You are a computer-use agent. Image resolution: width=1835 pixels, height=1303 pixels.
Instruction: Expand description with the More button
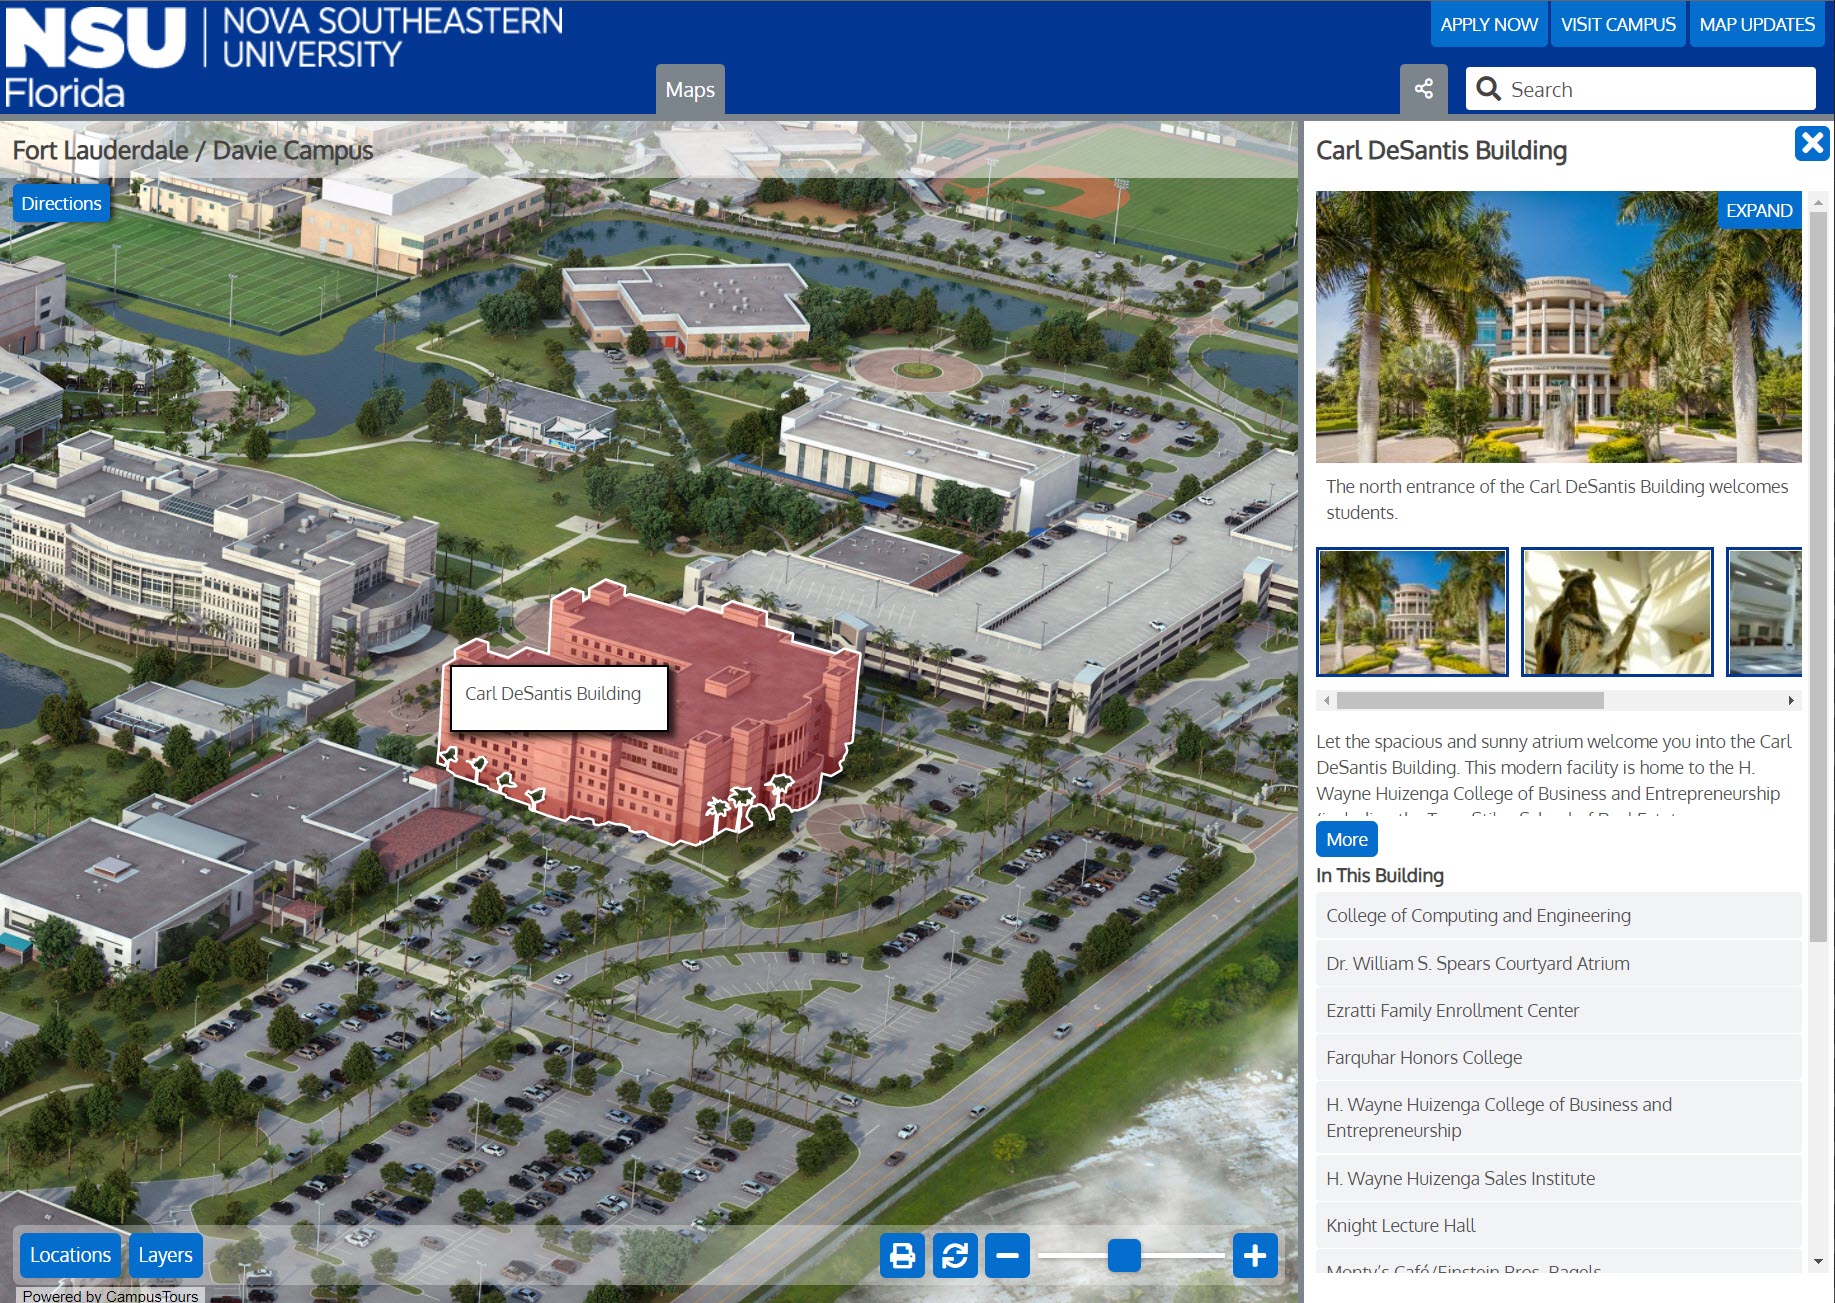coord(1346,840)
